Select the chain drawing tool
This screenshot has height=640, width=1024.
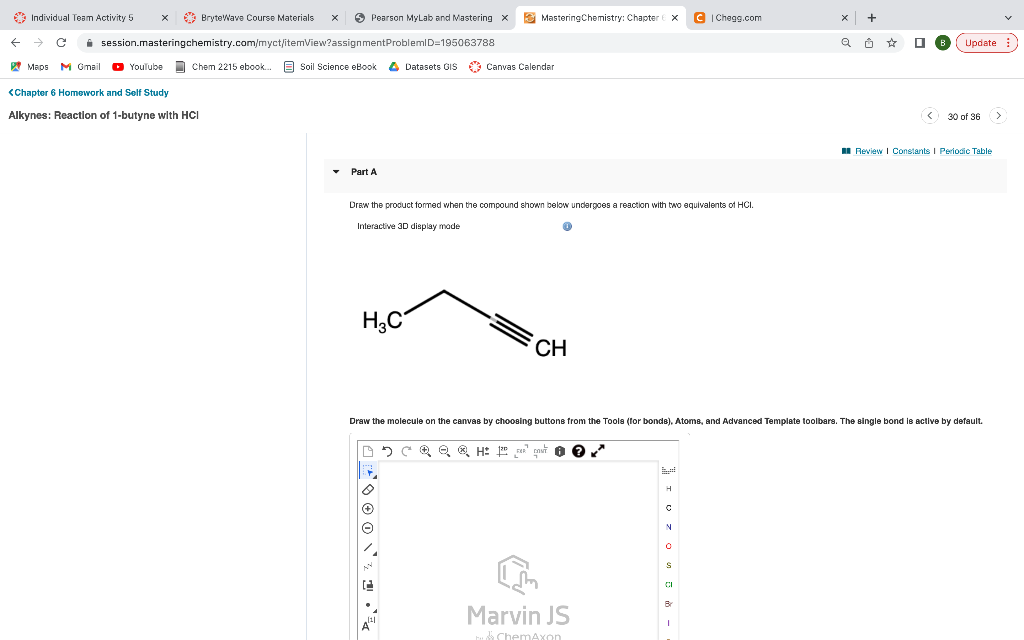click(367, 565)
